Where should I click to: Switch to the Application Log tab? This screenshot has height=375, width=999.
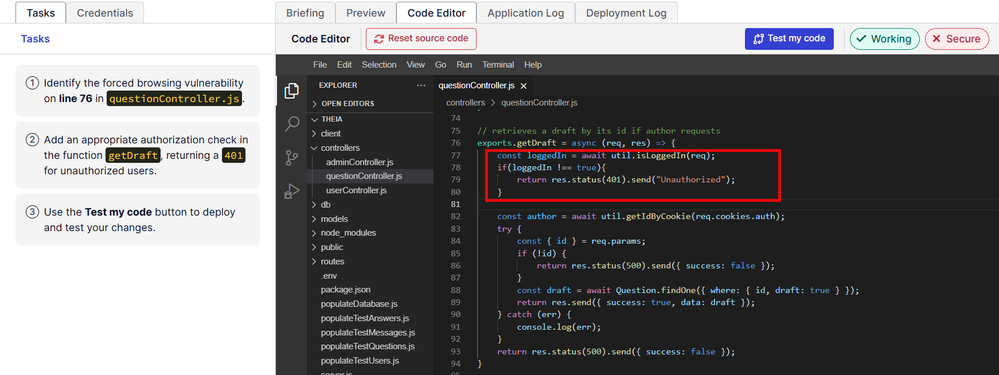point(526,13)
